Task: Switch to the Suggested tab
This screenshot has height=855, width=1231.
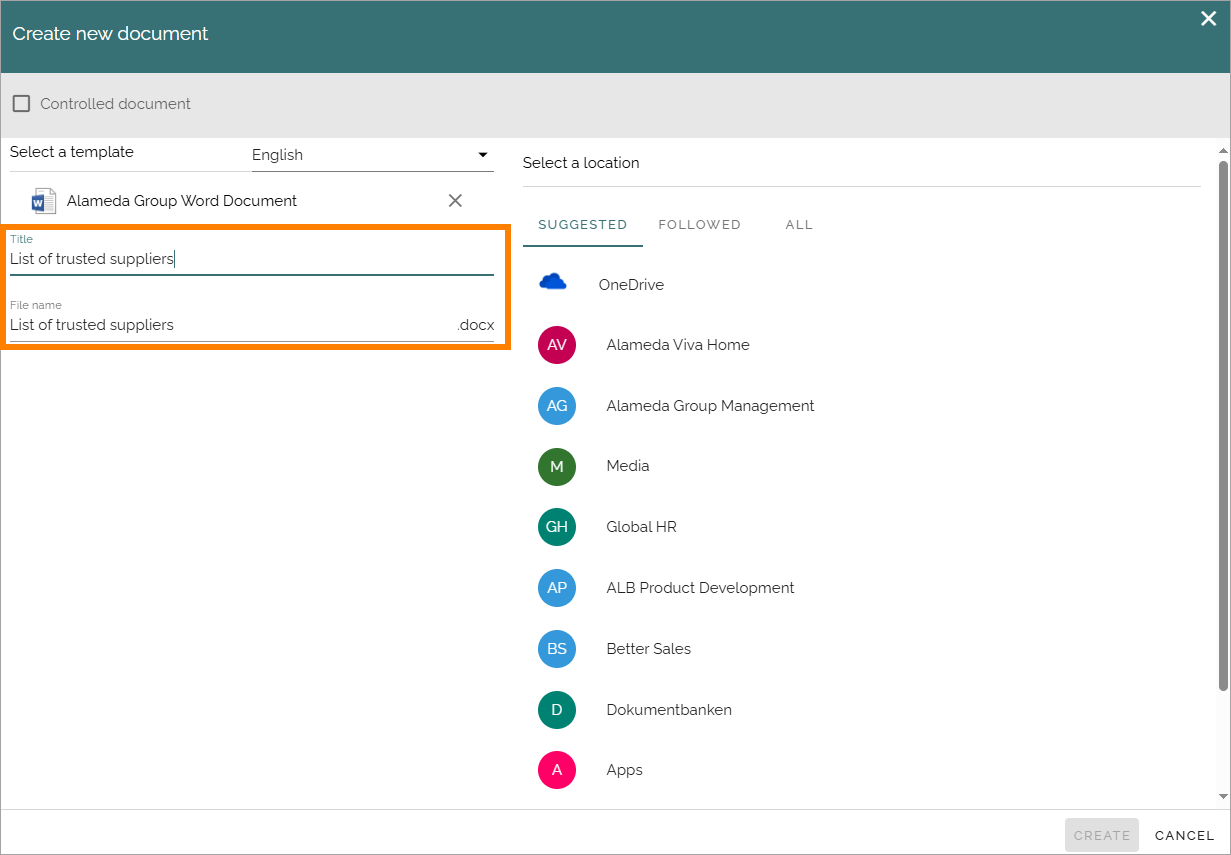Action: tap(583, 225)
